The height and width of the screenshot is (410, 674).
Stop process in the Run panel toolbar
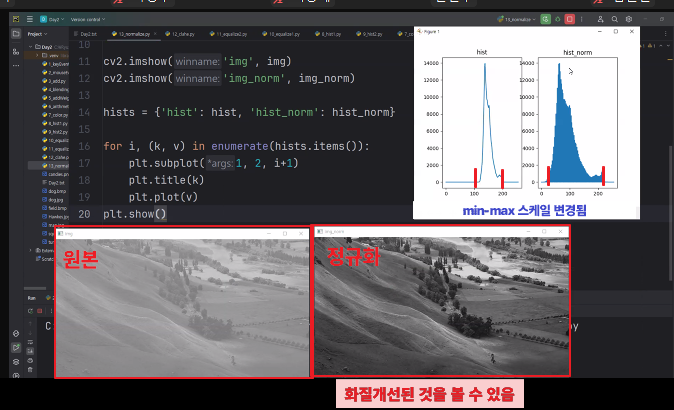[x=40, y=311]
